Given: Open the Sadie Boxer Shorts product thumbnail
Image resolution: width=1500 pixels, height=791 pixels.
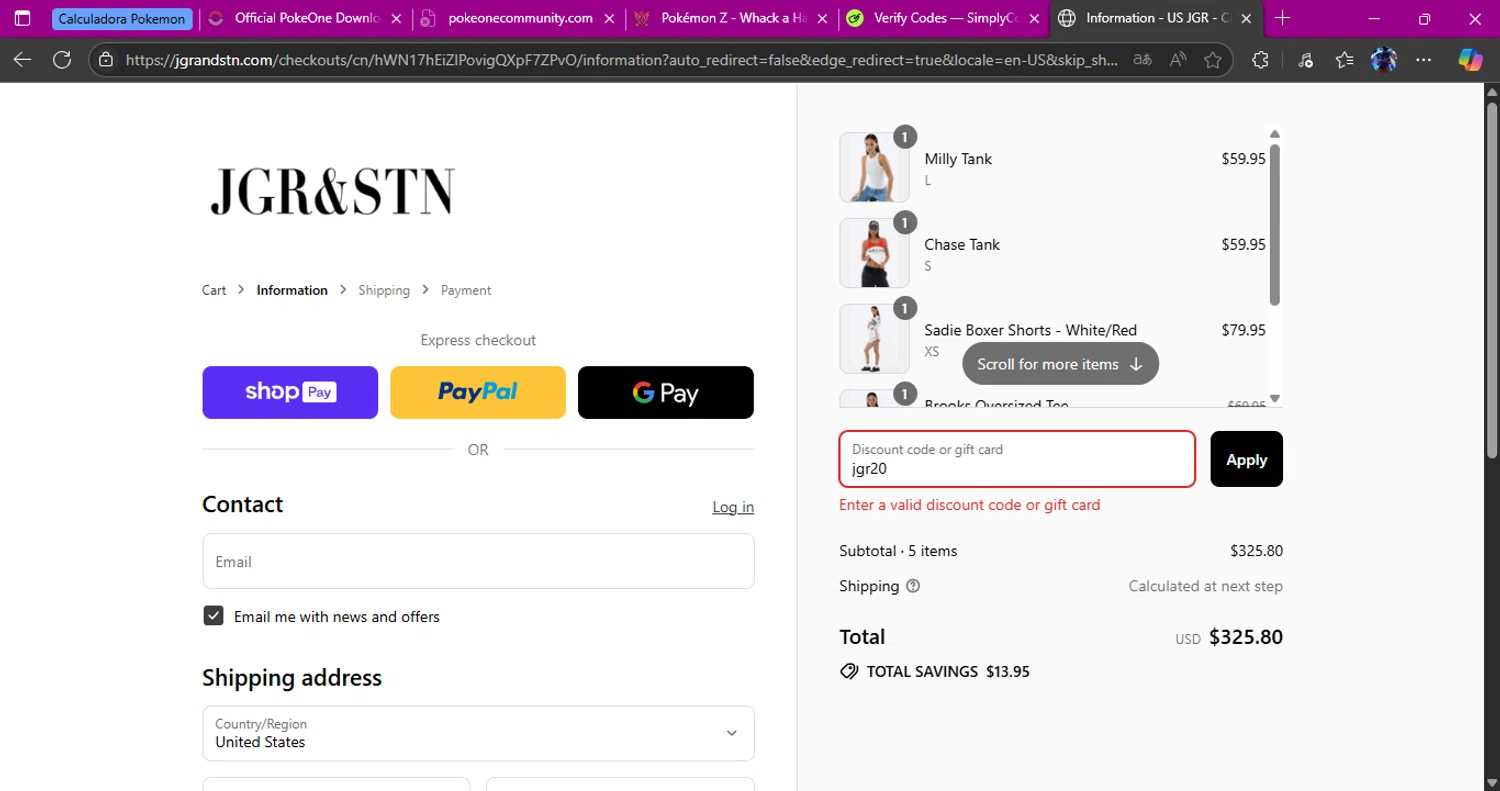Looking at the screenshot, I should [874, 339].
